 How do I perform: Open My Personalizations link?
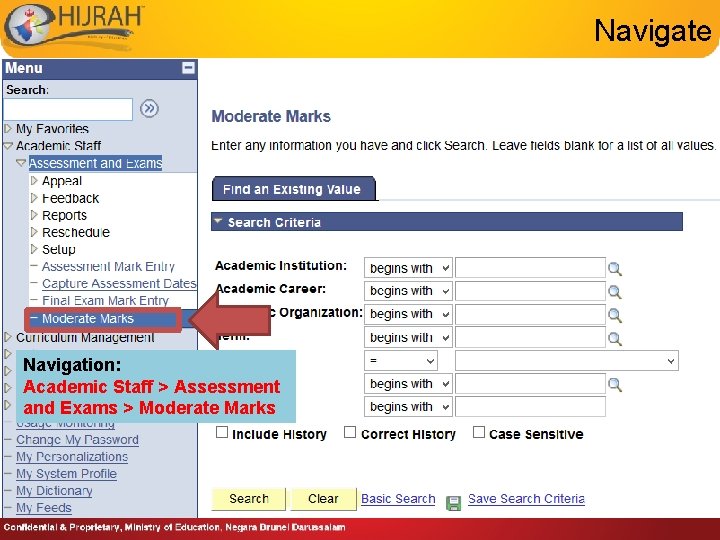coord(72,457)
